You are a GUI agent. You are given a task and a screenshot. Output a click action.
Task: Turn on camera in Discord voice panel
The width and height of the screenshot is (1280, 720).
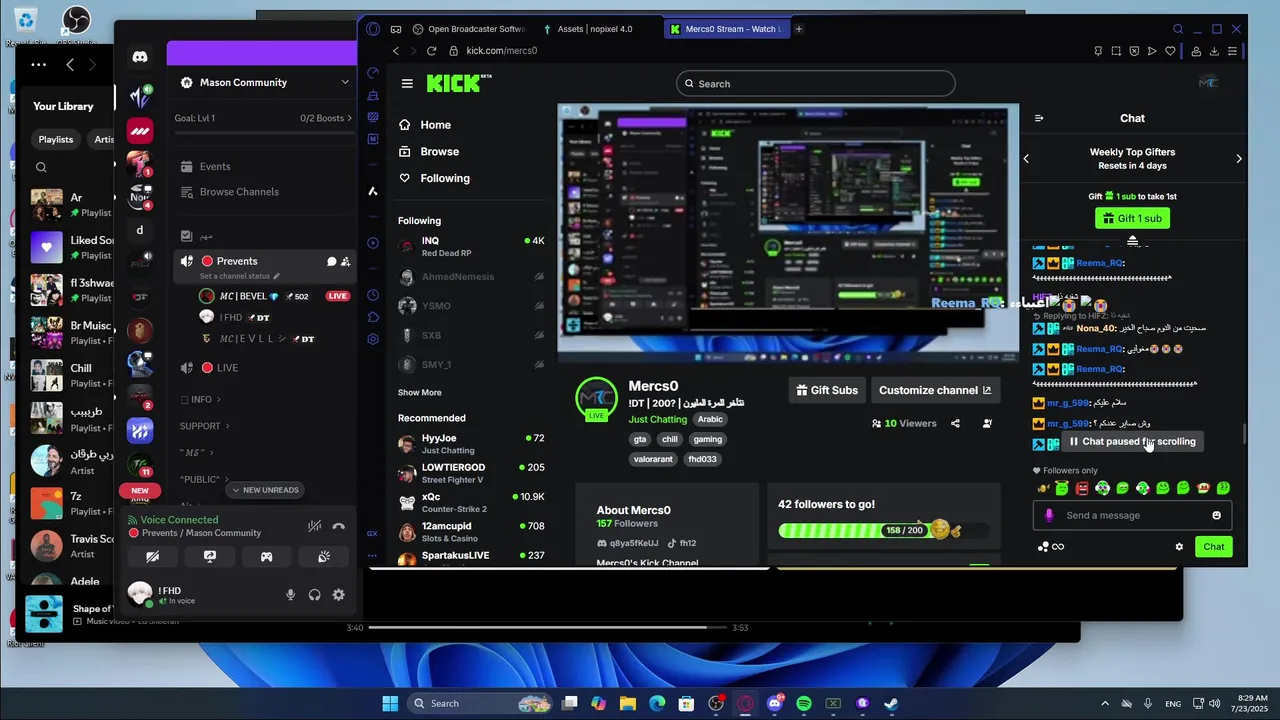[153, 557]
